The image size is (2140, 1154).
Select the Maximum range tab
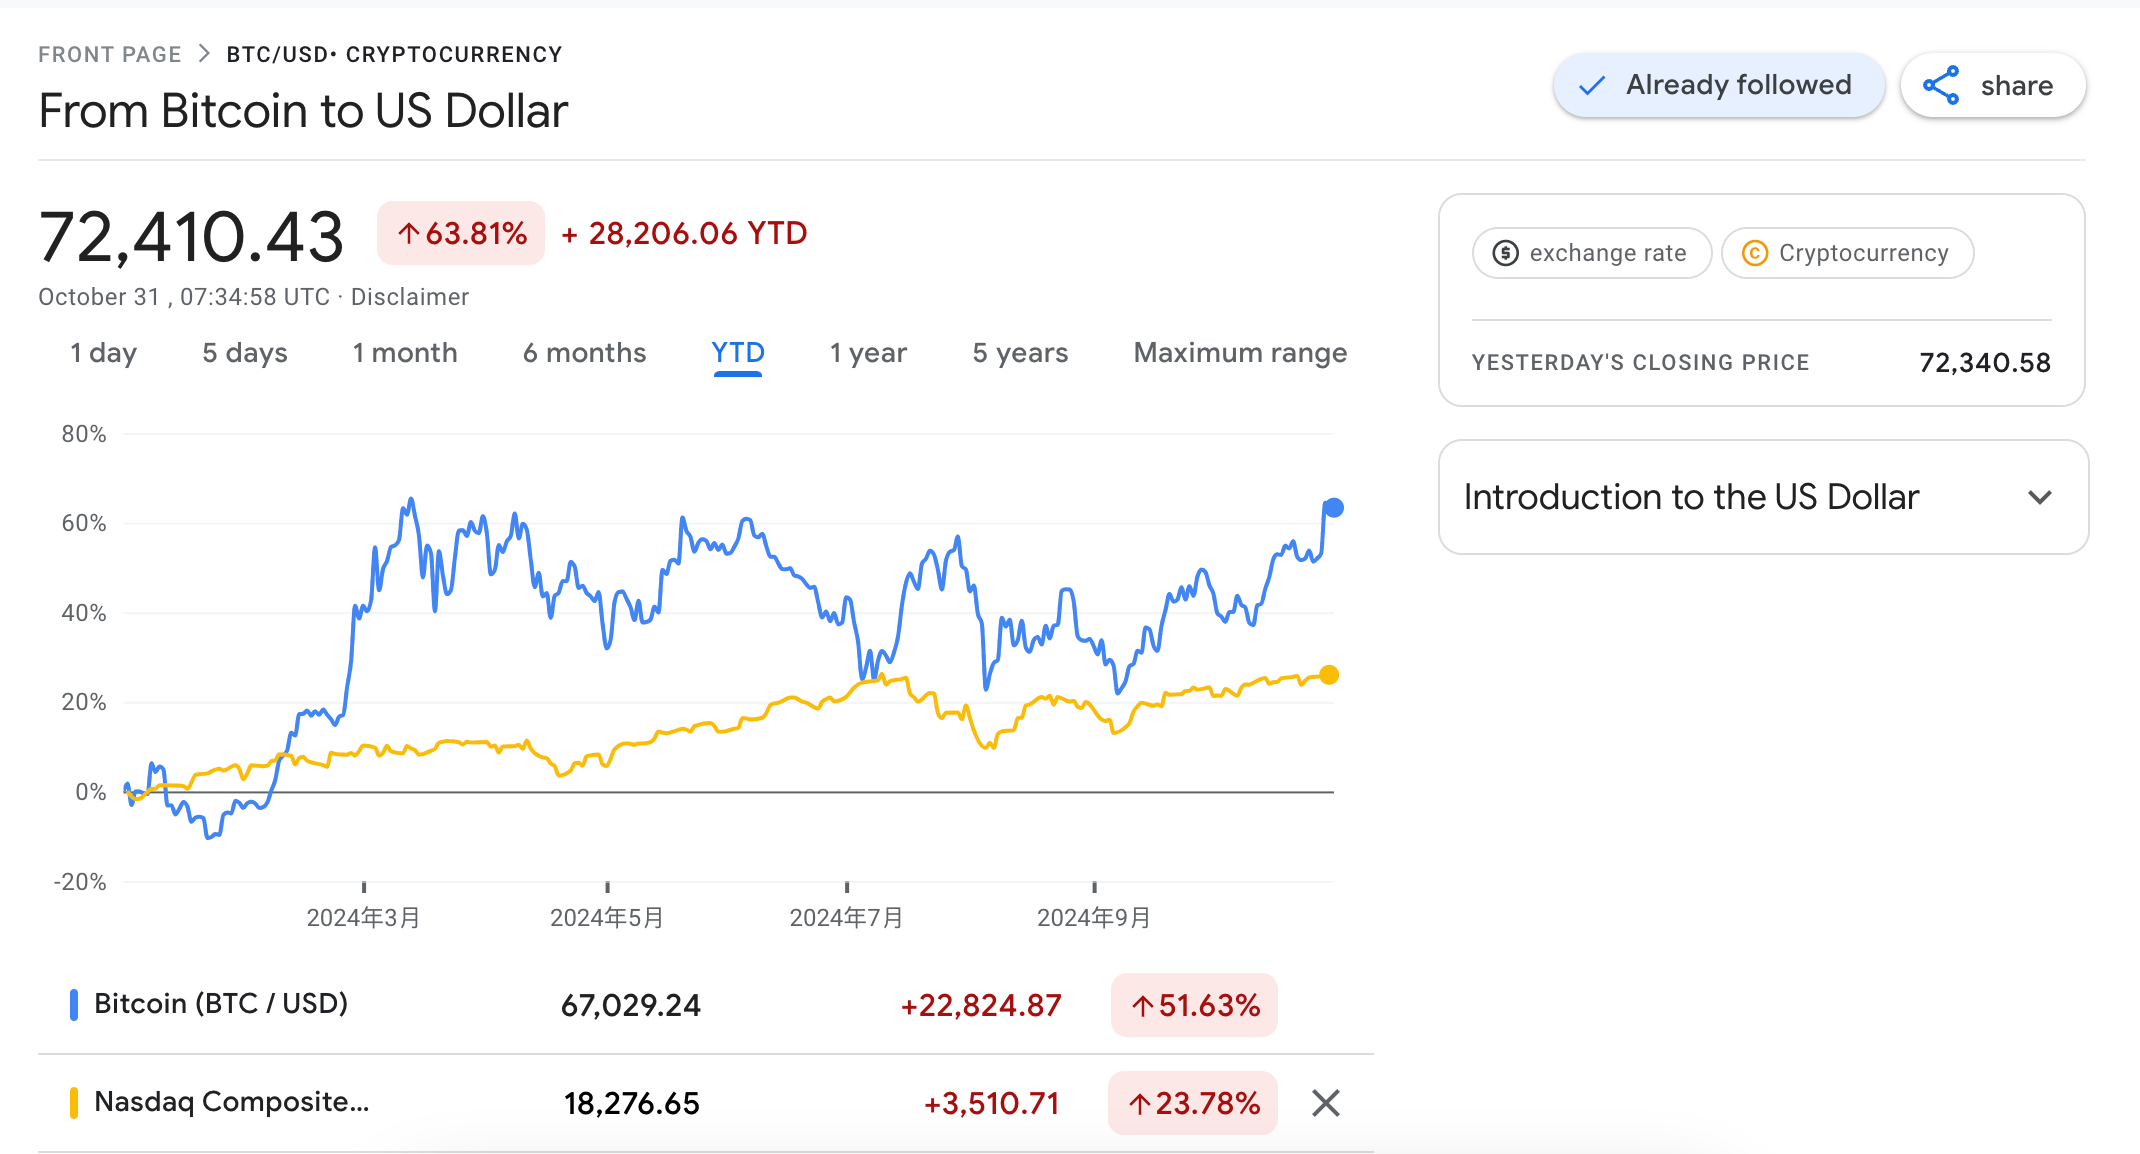[1240, 353]
